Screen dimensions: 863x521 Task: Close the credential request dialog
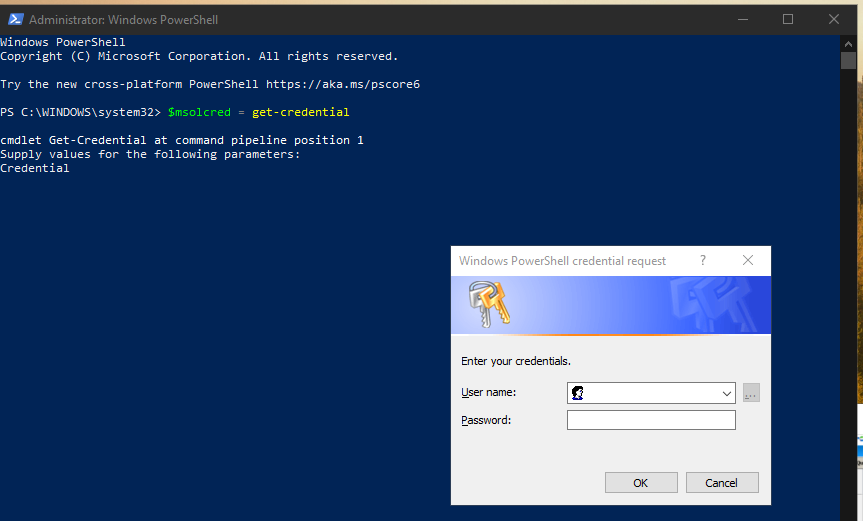point(747,260)
